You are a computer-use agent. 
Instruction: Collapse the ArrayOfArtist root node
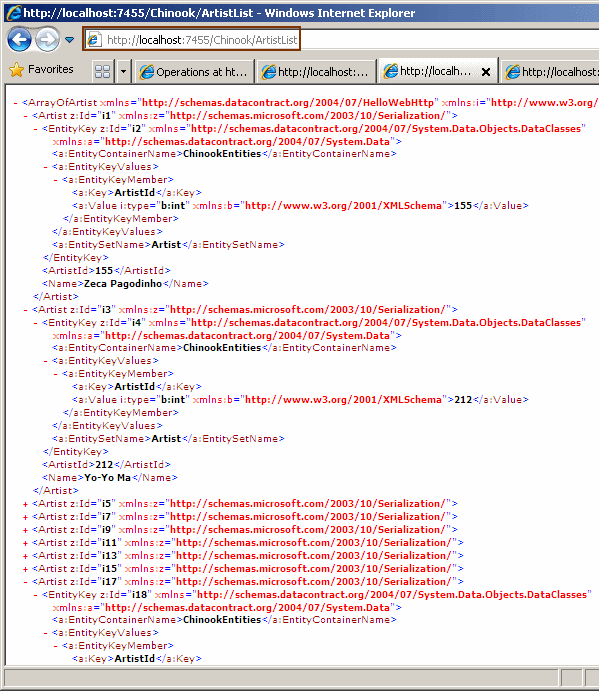[15, 103]
